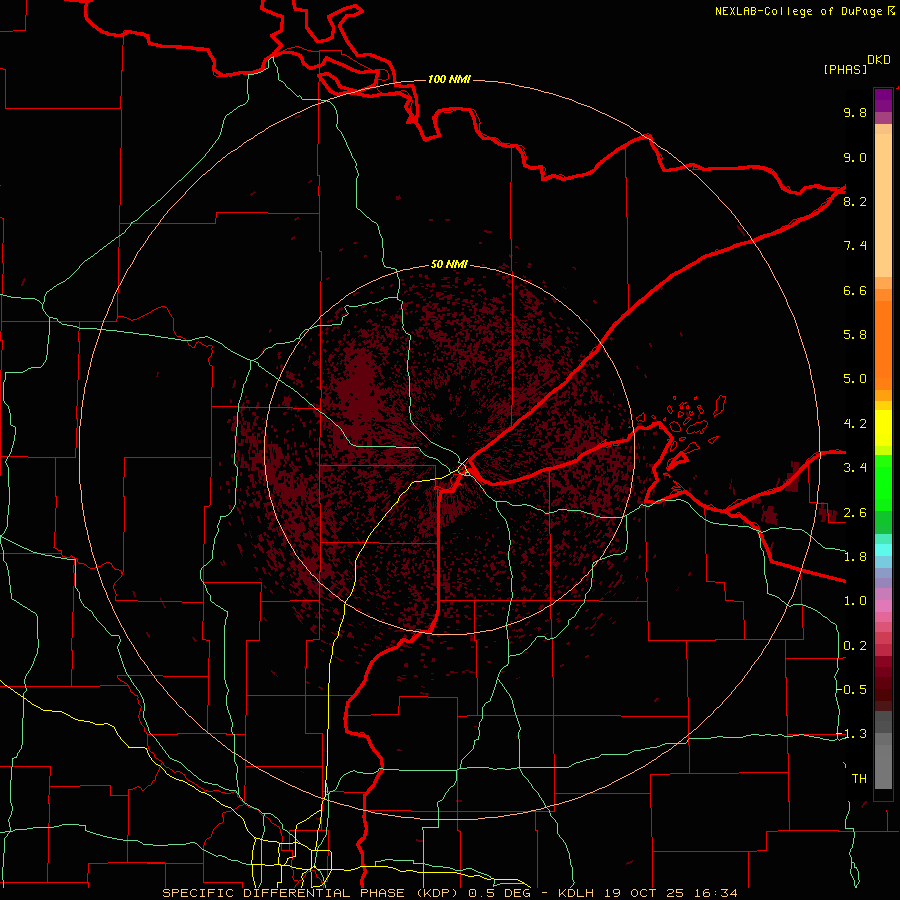Click the TH label on the scale
The height and width of the screenshot is (900, 900).
pyautogui.click(x=859, y=778)
